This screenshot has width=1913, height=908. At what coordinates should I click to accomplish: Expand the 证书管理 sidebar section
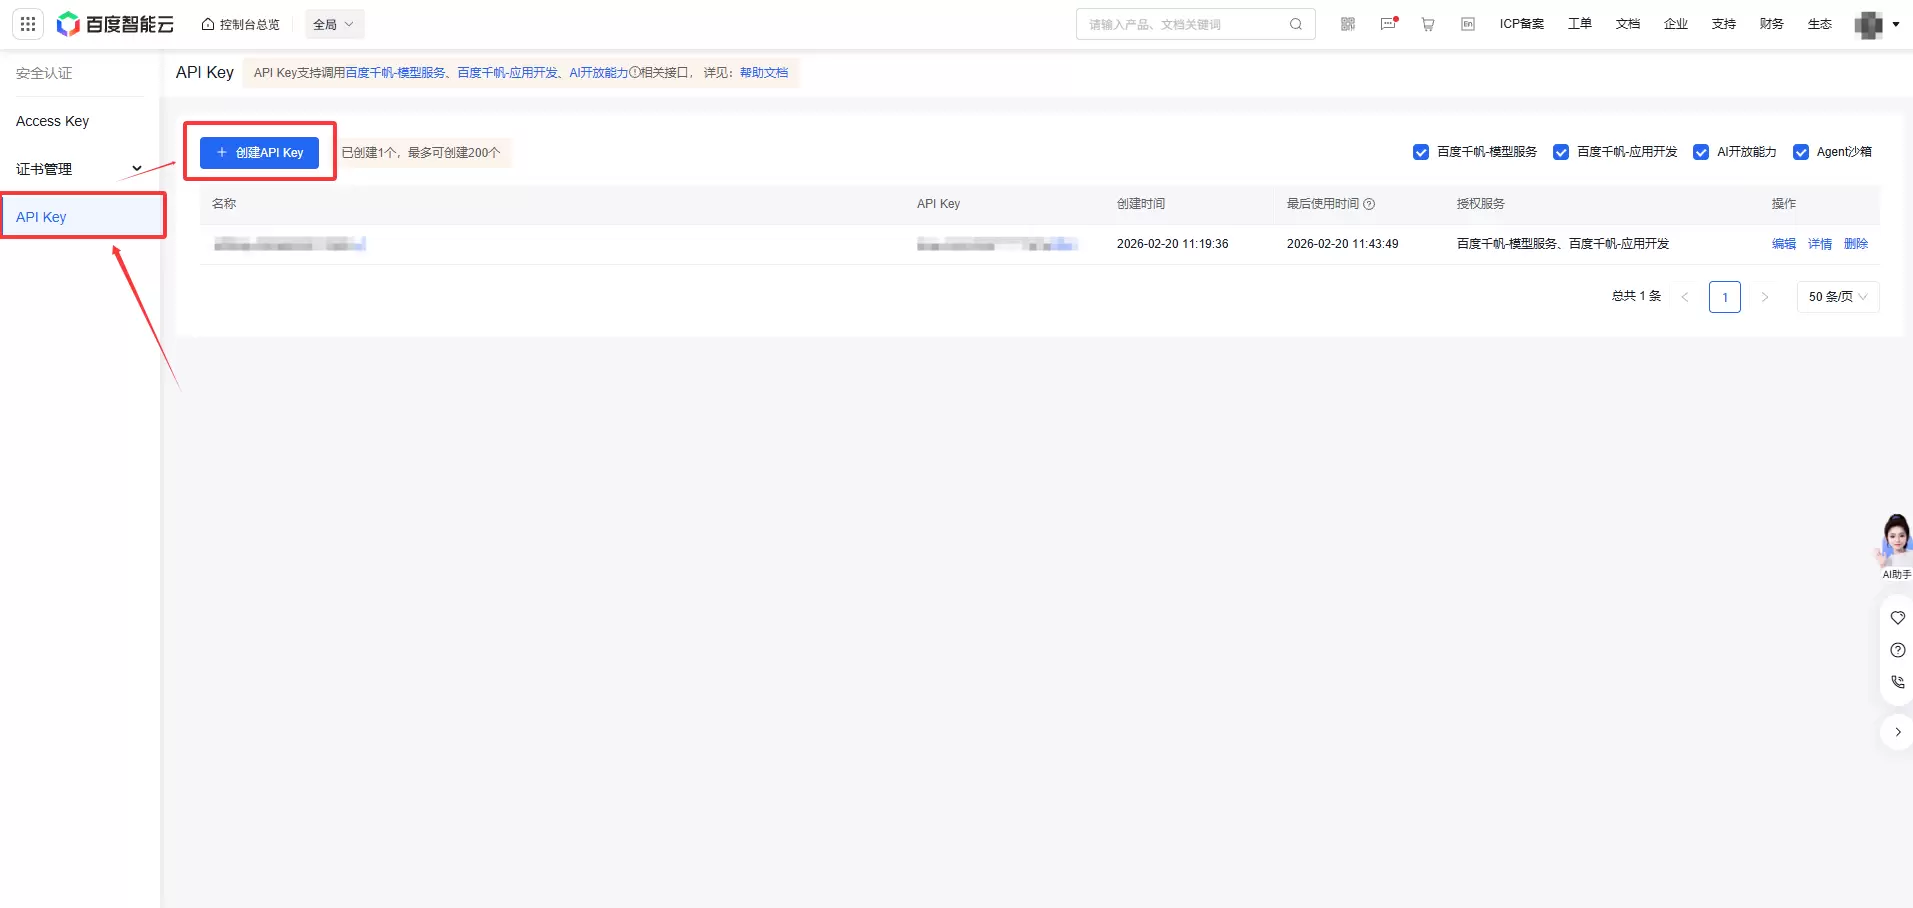click(x=78, y=169)
